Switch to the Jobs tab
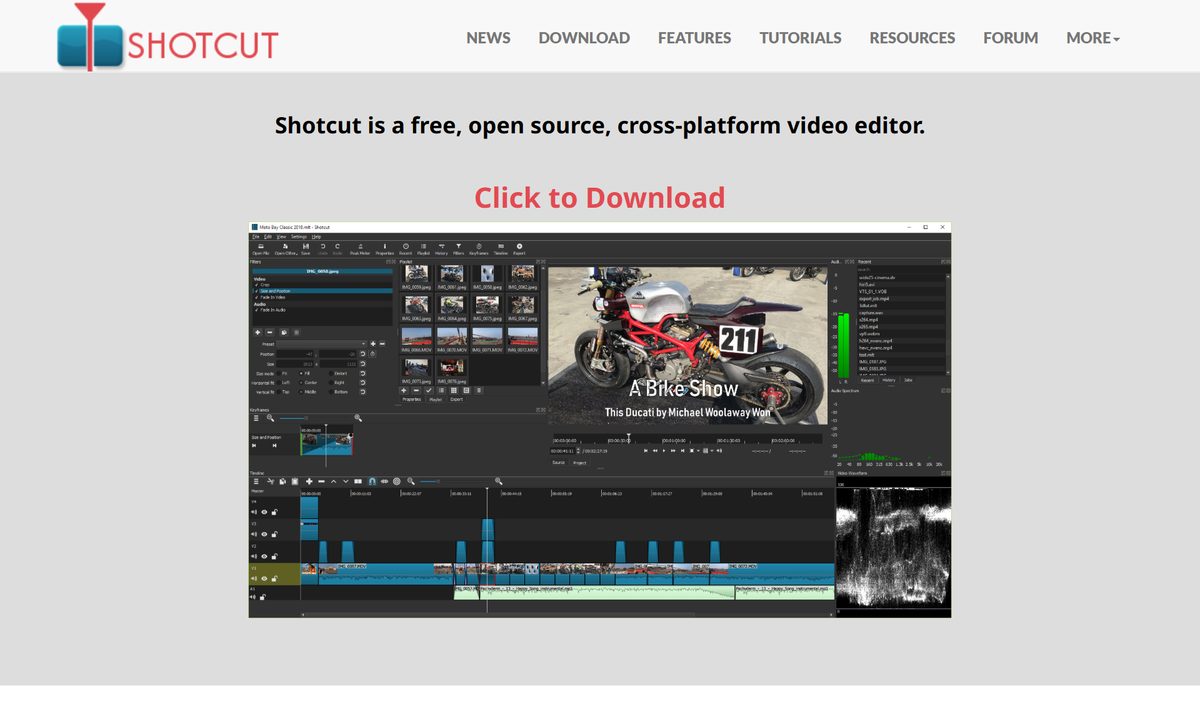Viewport: 1200px width, 713px height. tap(908, 380)
